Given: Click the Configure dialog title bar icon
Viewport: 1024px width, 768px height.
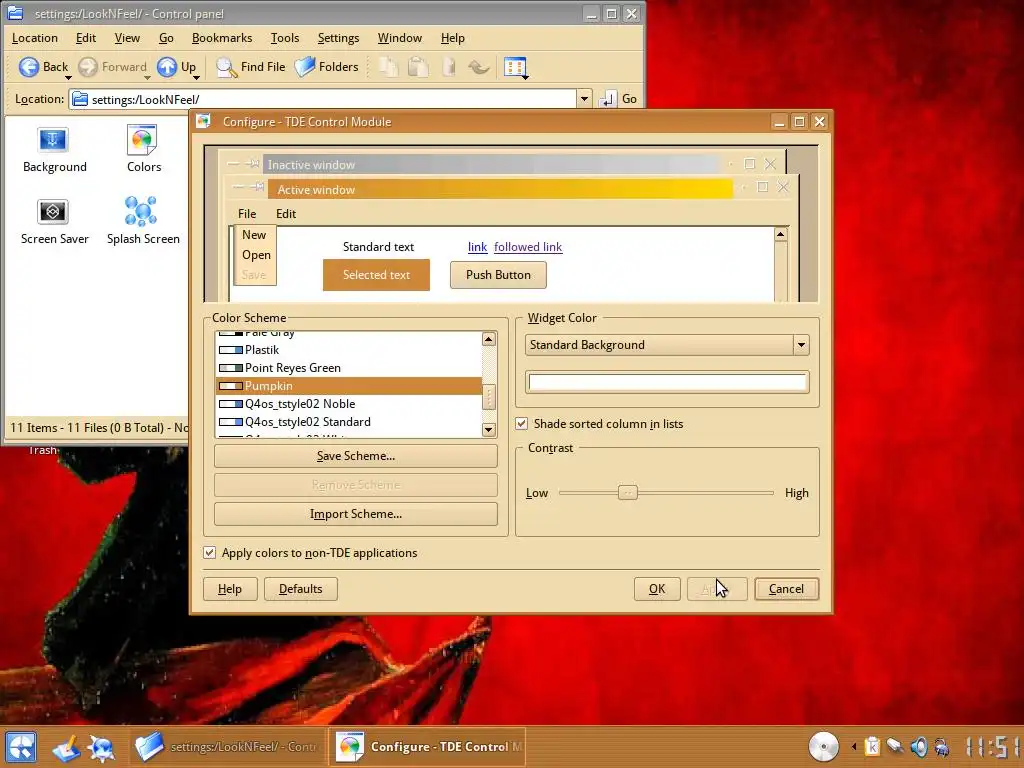Looking at the screenshot, I should tap(204, 121).
